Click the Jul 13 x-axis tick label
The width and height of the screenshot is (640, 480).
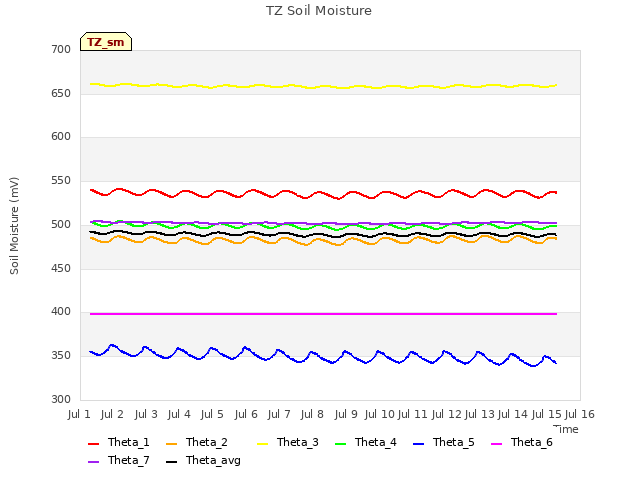480,414
